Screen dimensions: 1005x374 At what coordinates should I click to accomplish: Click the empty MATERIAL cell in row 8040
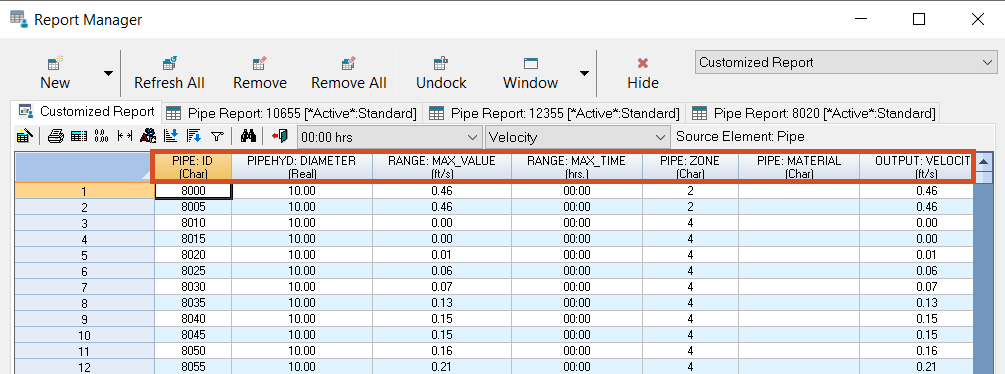coord(799,319)
